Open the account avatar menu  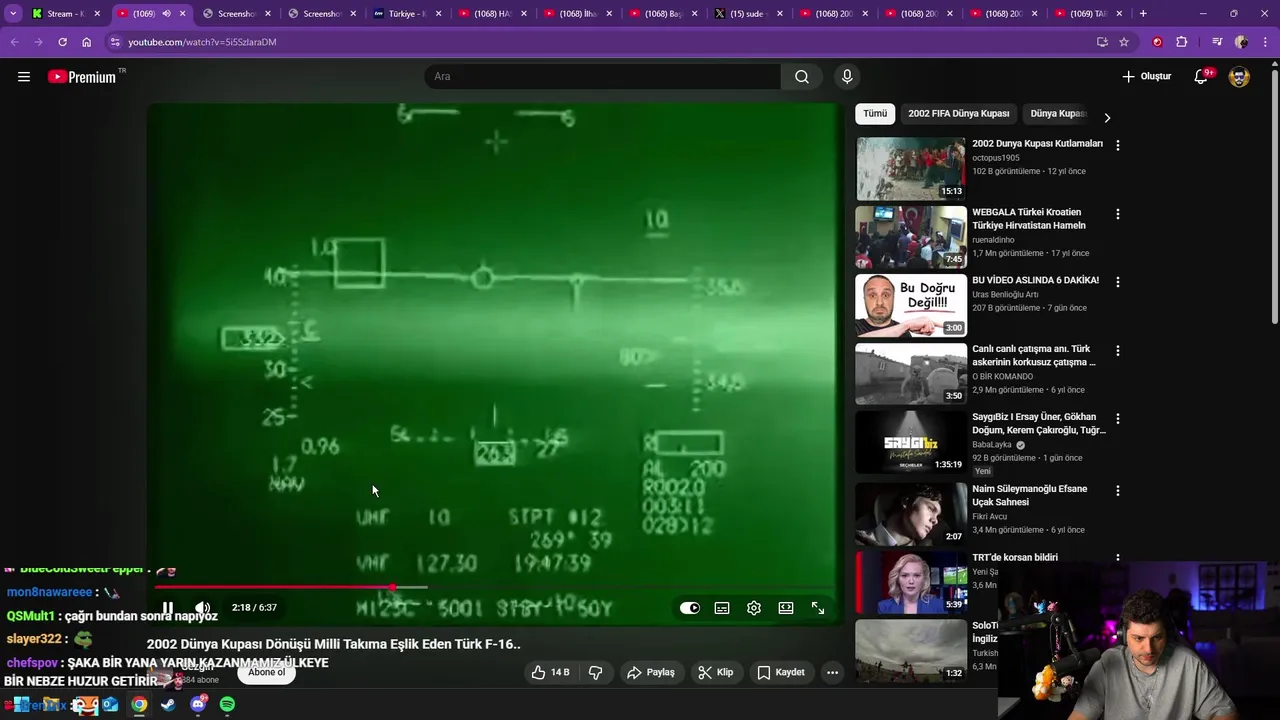coord(1239,77)
